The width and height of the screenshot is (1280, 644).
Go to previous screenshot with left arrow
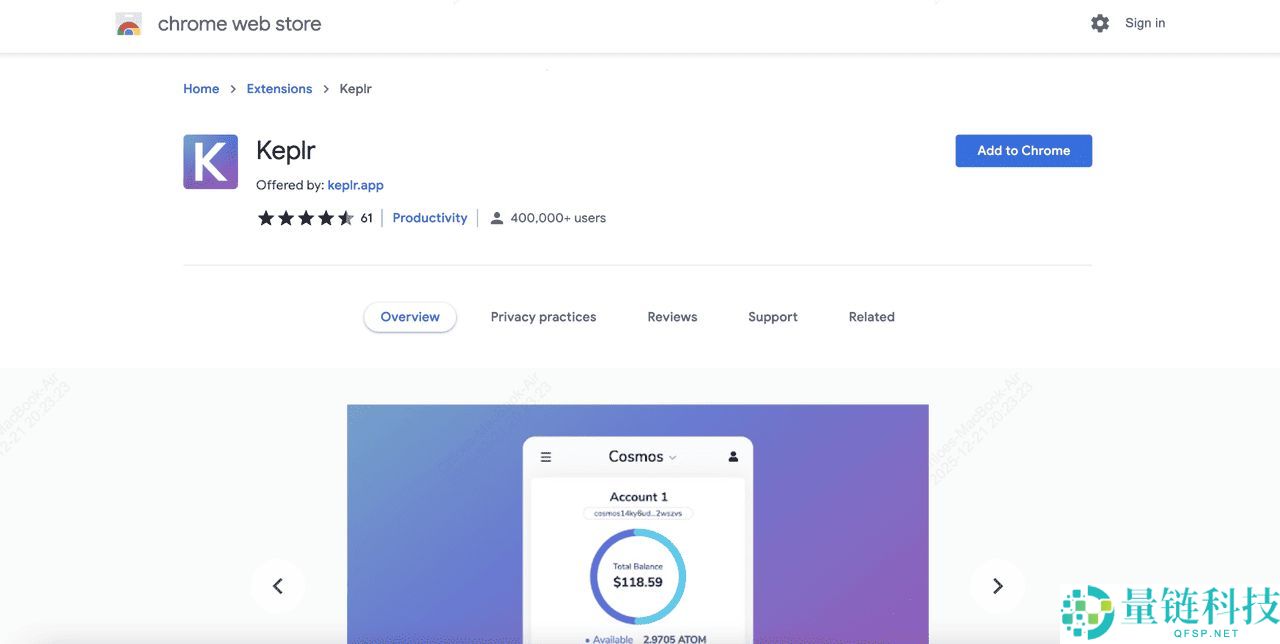(x=278, y=586)
